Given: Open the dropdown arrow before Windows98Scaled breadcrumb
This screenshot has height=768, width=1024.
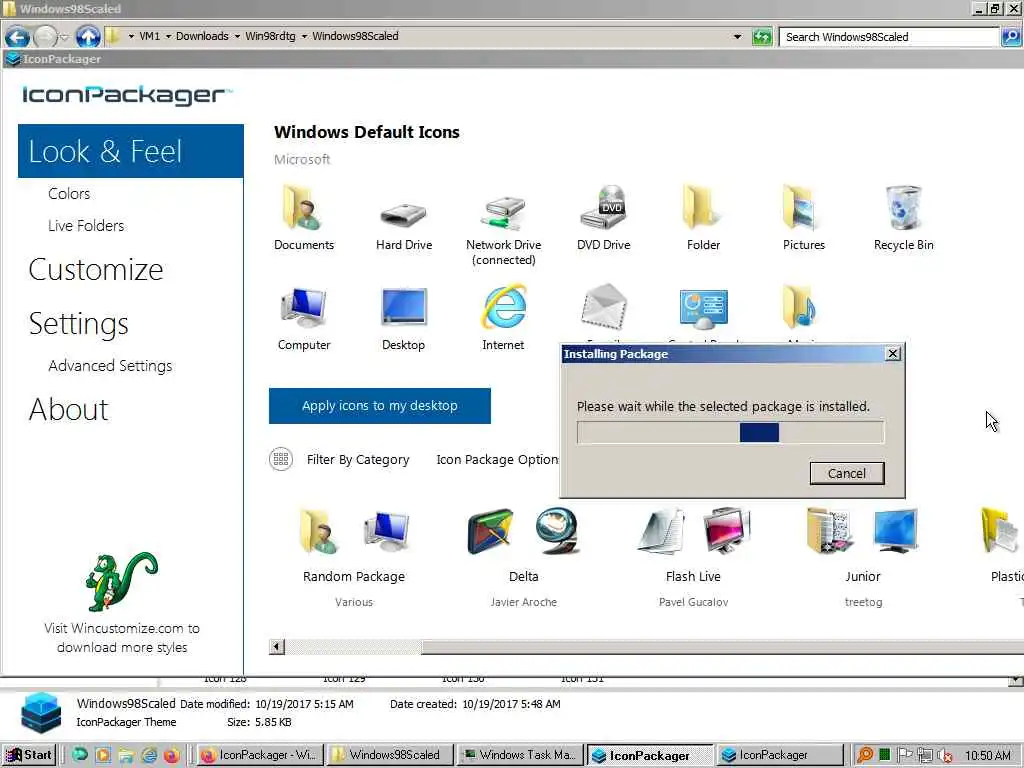Looking at the screenshot, I should [304, 37].
